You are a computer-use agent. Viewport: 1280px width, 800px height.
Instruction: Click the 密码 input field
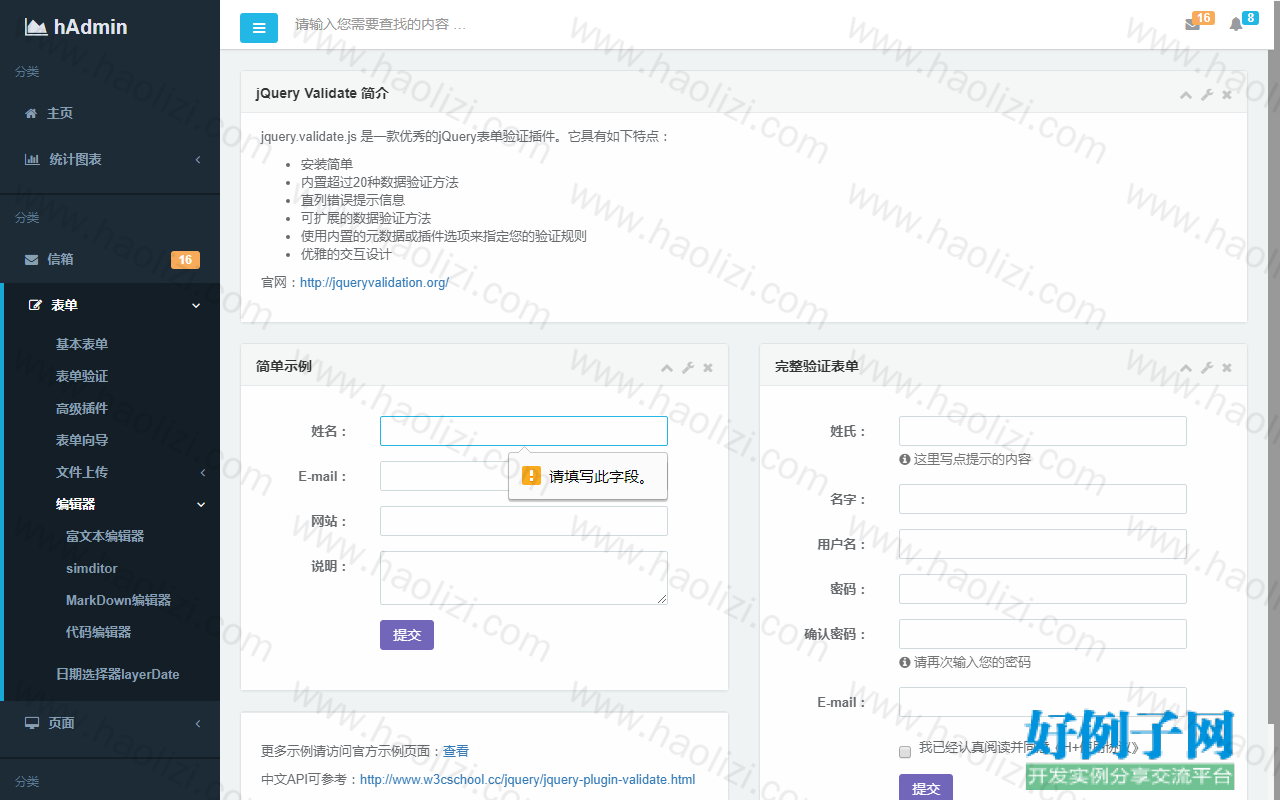pos(1043,589)
